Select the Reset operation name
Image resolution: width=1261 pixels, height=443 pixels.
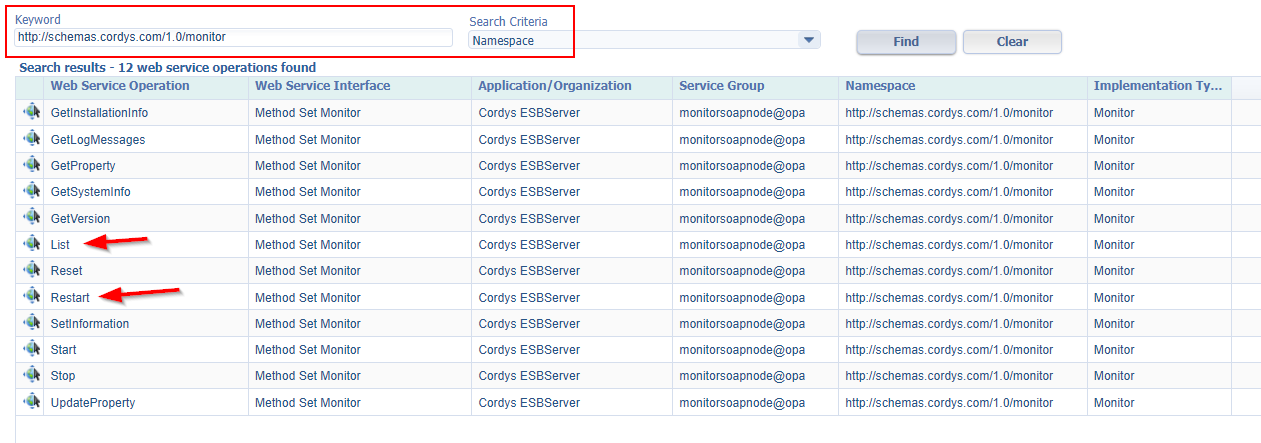[x=66, y=271]
